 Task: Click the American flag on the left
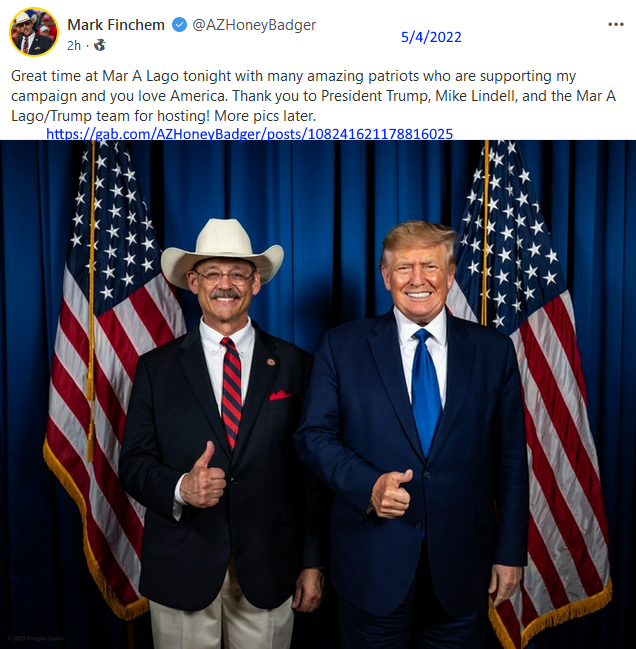point(108,373)
